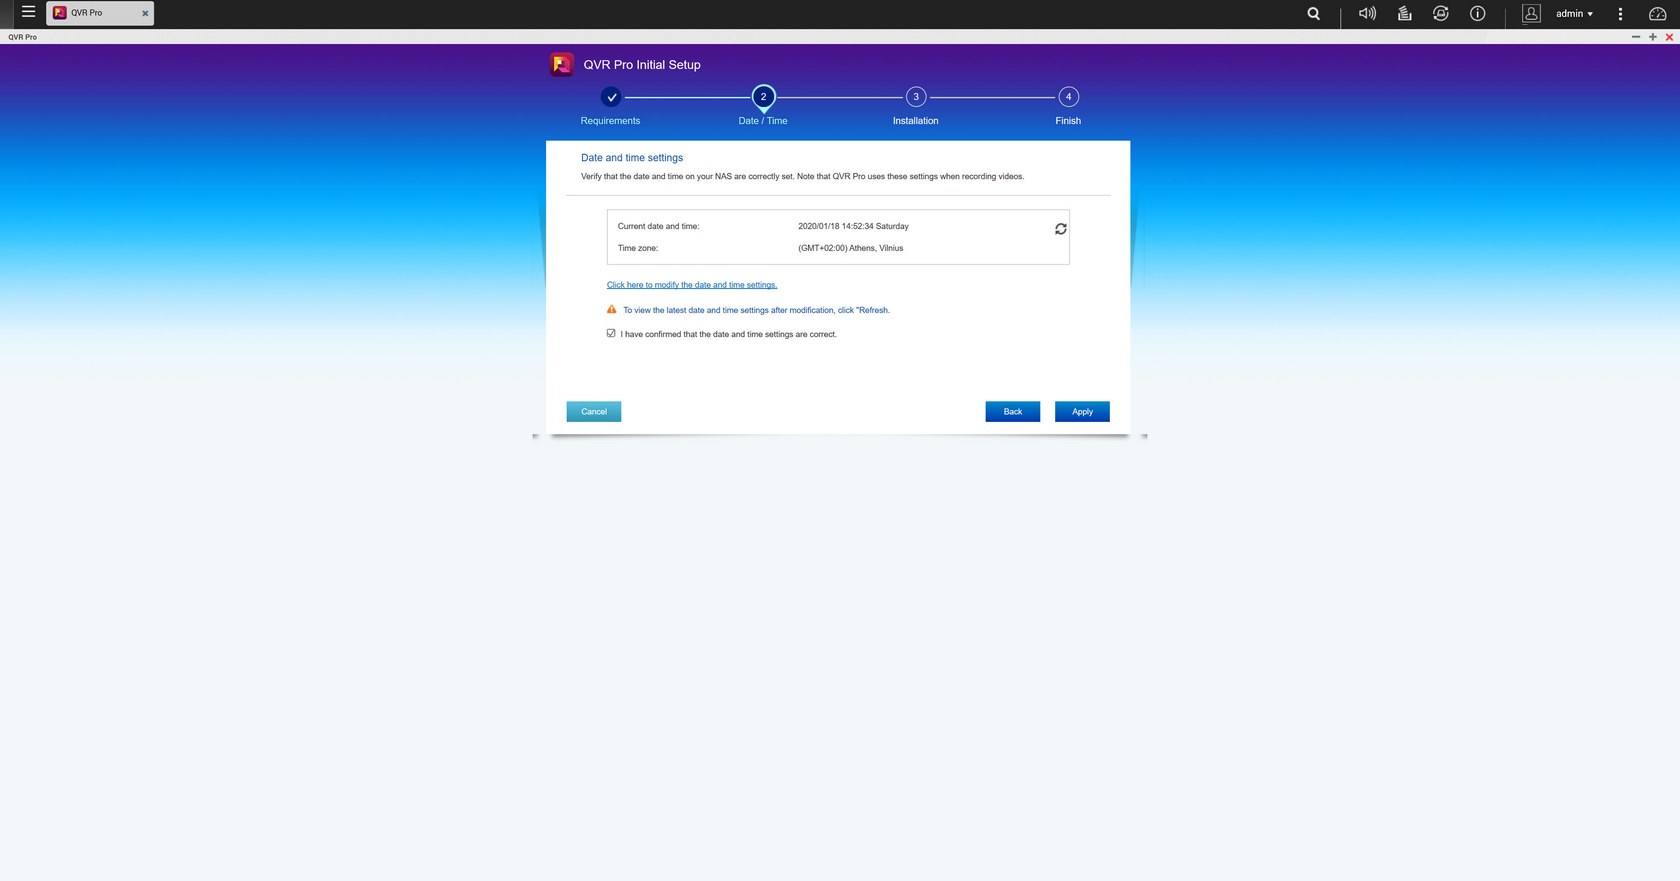The image size is (1680, 881).
Task: Select step 4 Finish circle
Action: 1068,97
